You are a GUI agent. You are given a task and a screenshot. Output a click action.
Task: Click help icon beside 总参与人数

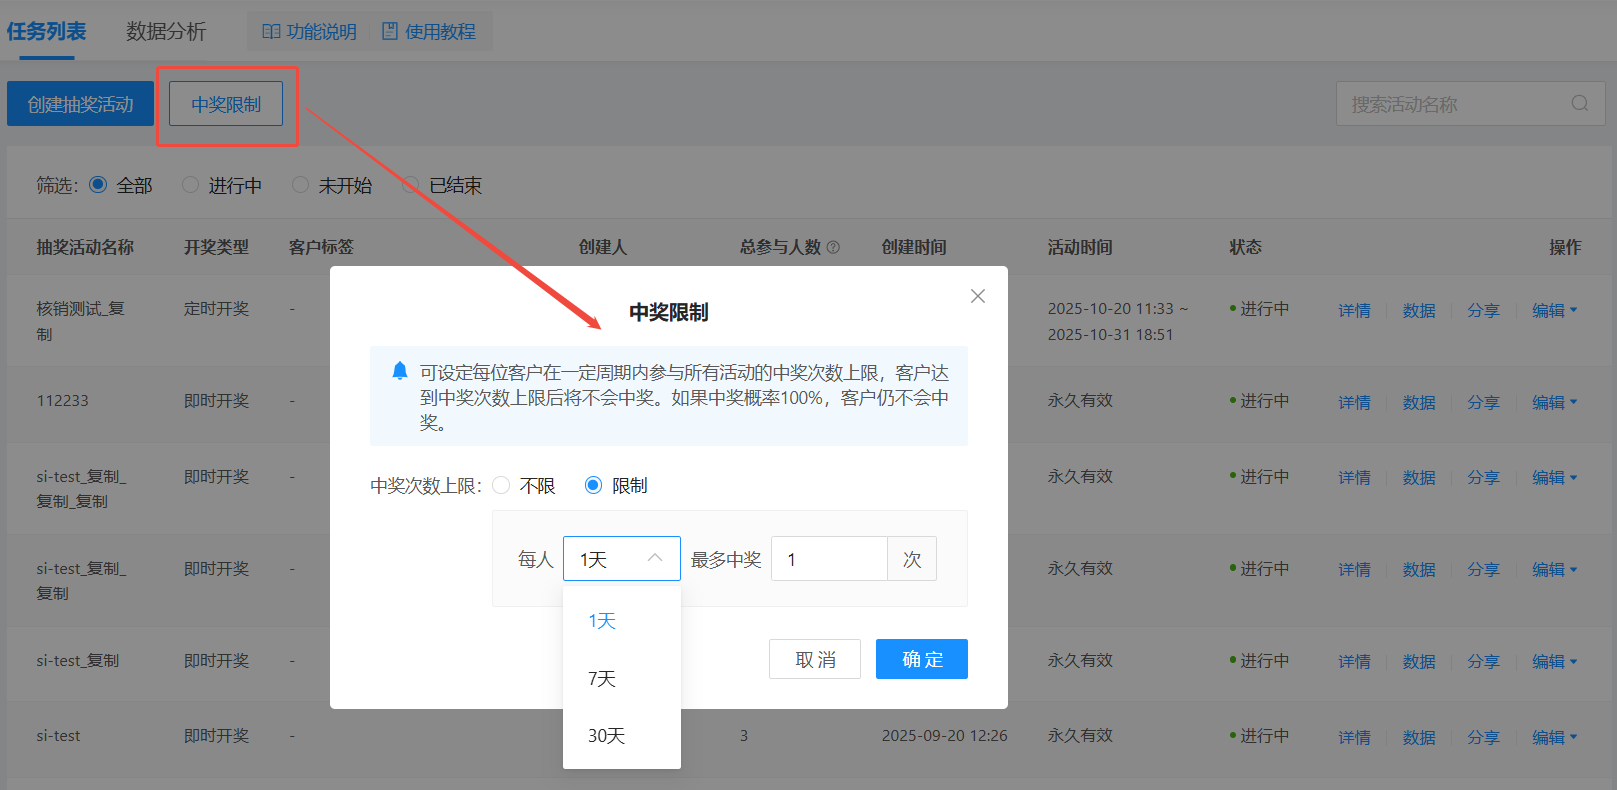pyautogui.click(x=833, y=247)
